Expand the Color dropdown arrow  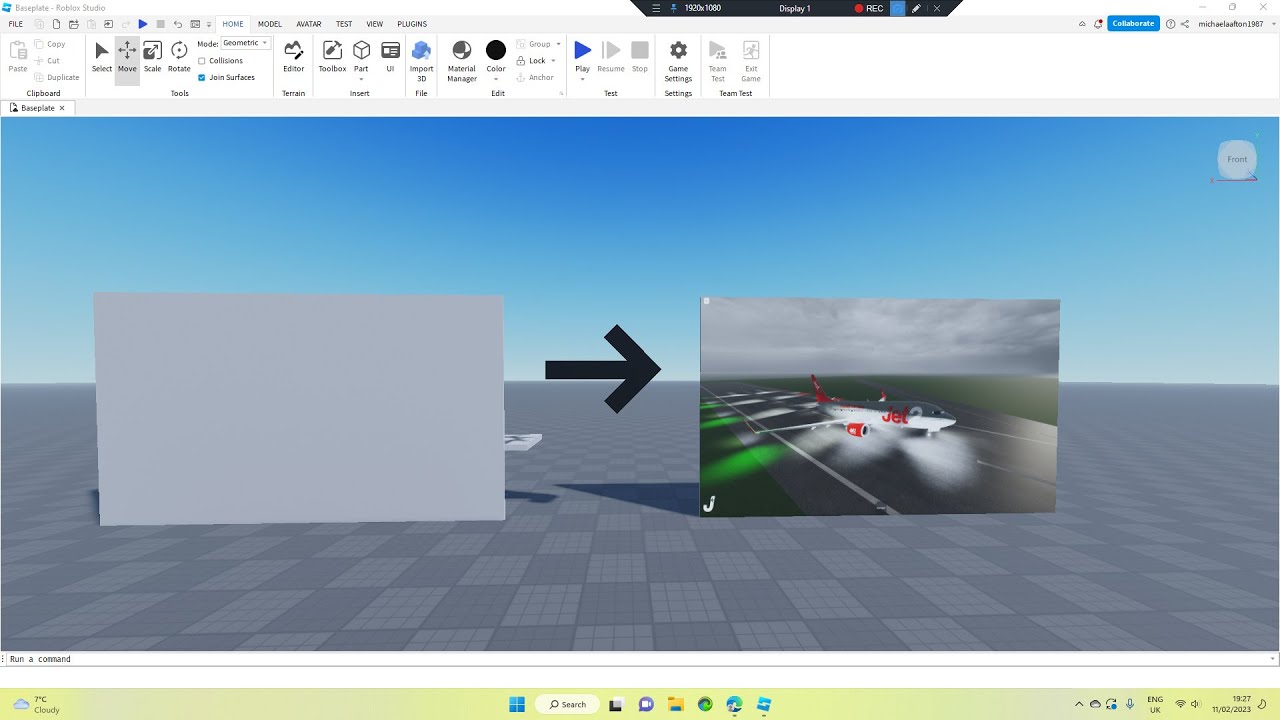click(x=496, y=78)
